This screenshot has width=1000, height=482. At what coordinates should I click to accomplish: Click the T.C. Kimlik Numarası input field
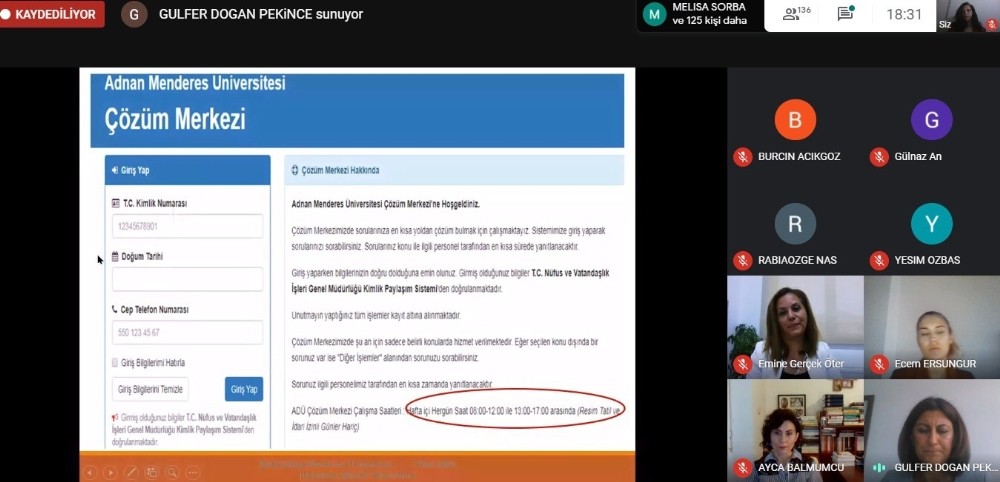187,226
